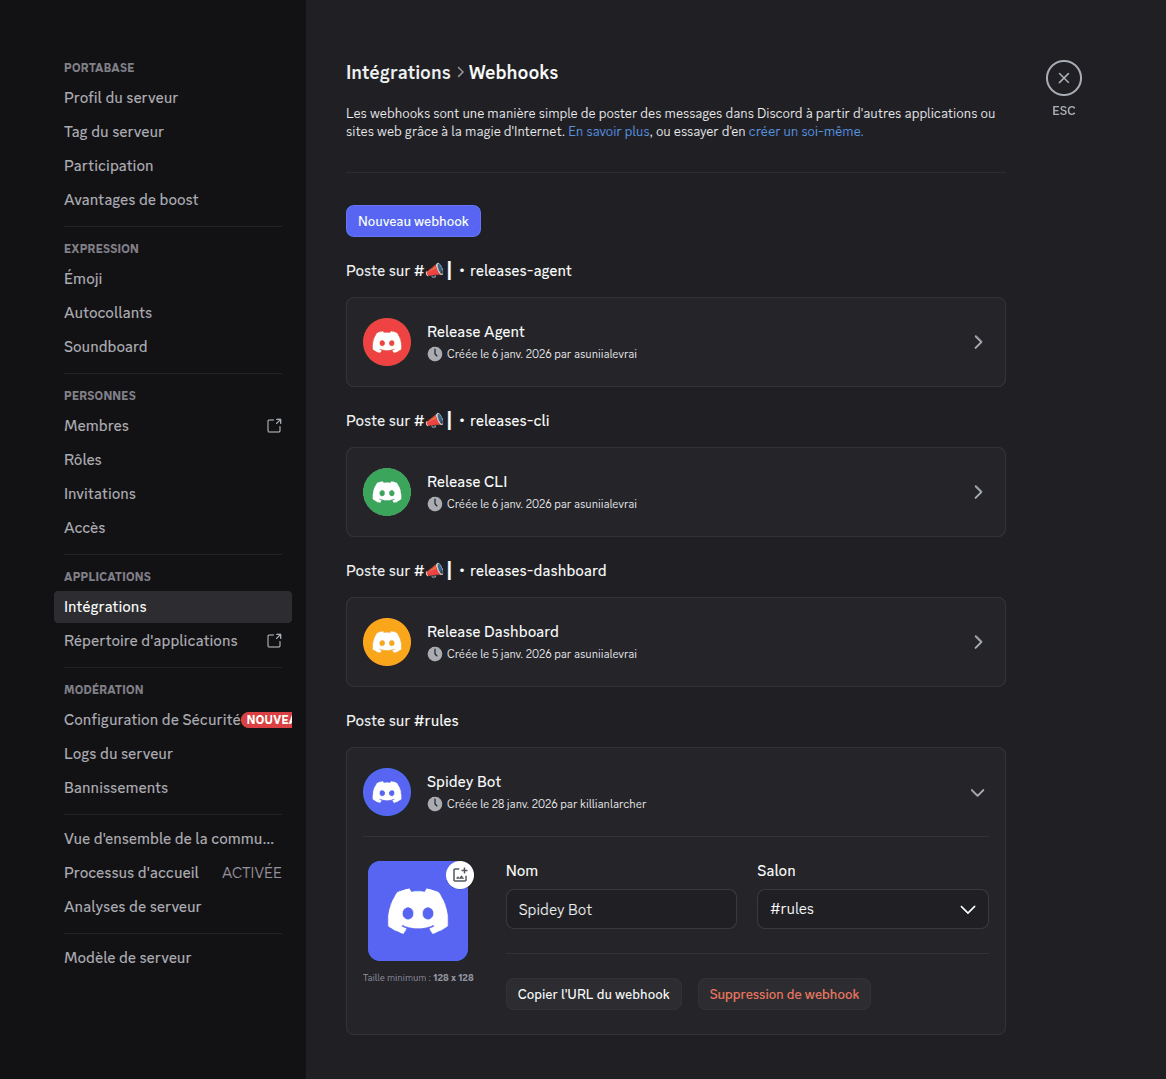The image size is (1166, 1079).
Task: Open Logs du serveur
Action: [x=118, y=753]
